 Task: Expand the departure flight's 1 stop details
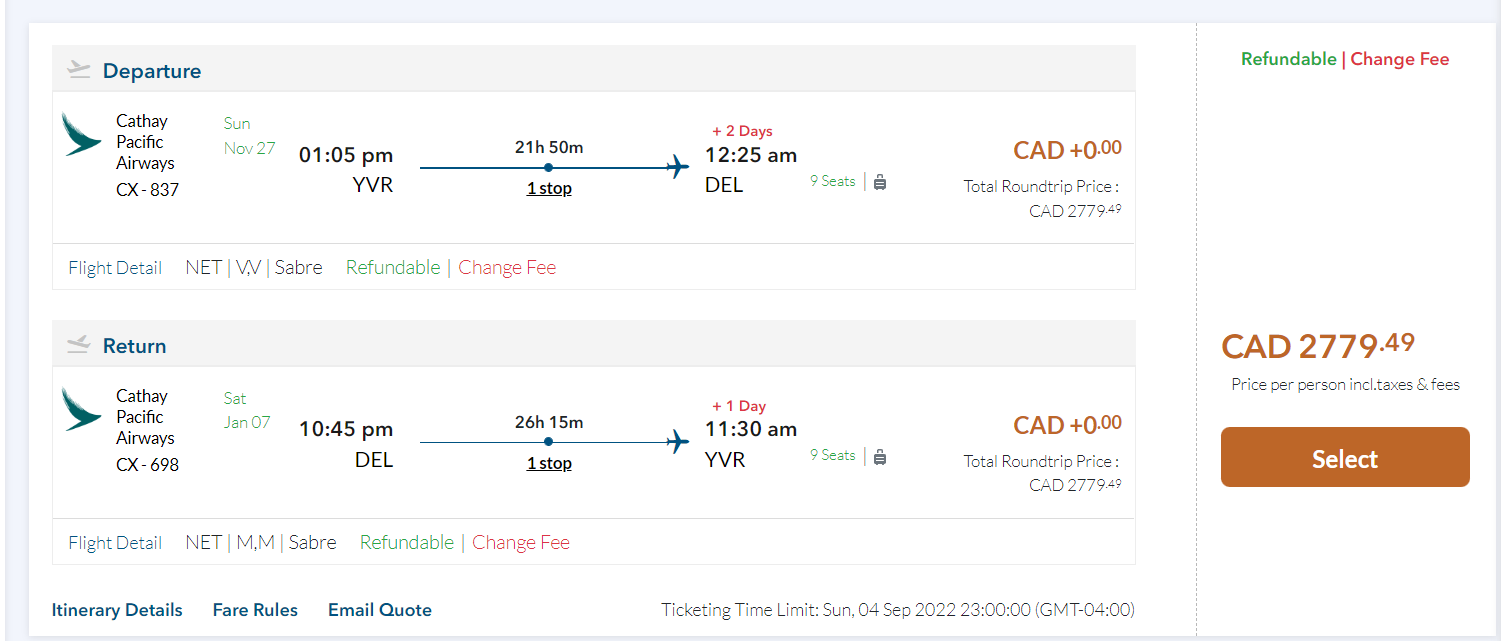[x=549, y=188]
